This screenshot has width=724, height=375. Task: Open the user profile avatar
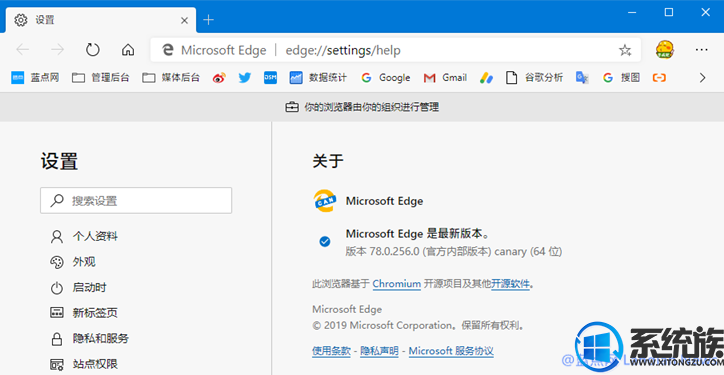[x=664, y=49]
